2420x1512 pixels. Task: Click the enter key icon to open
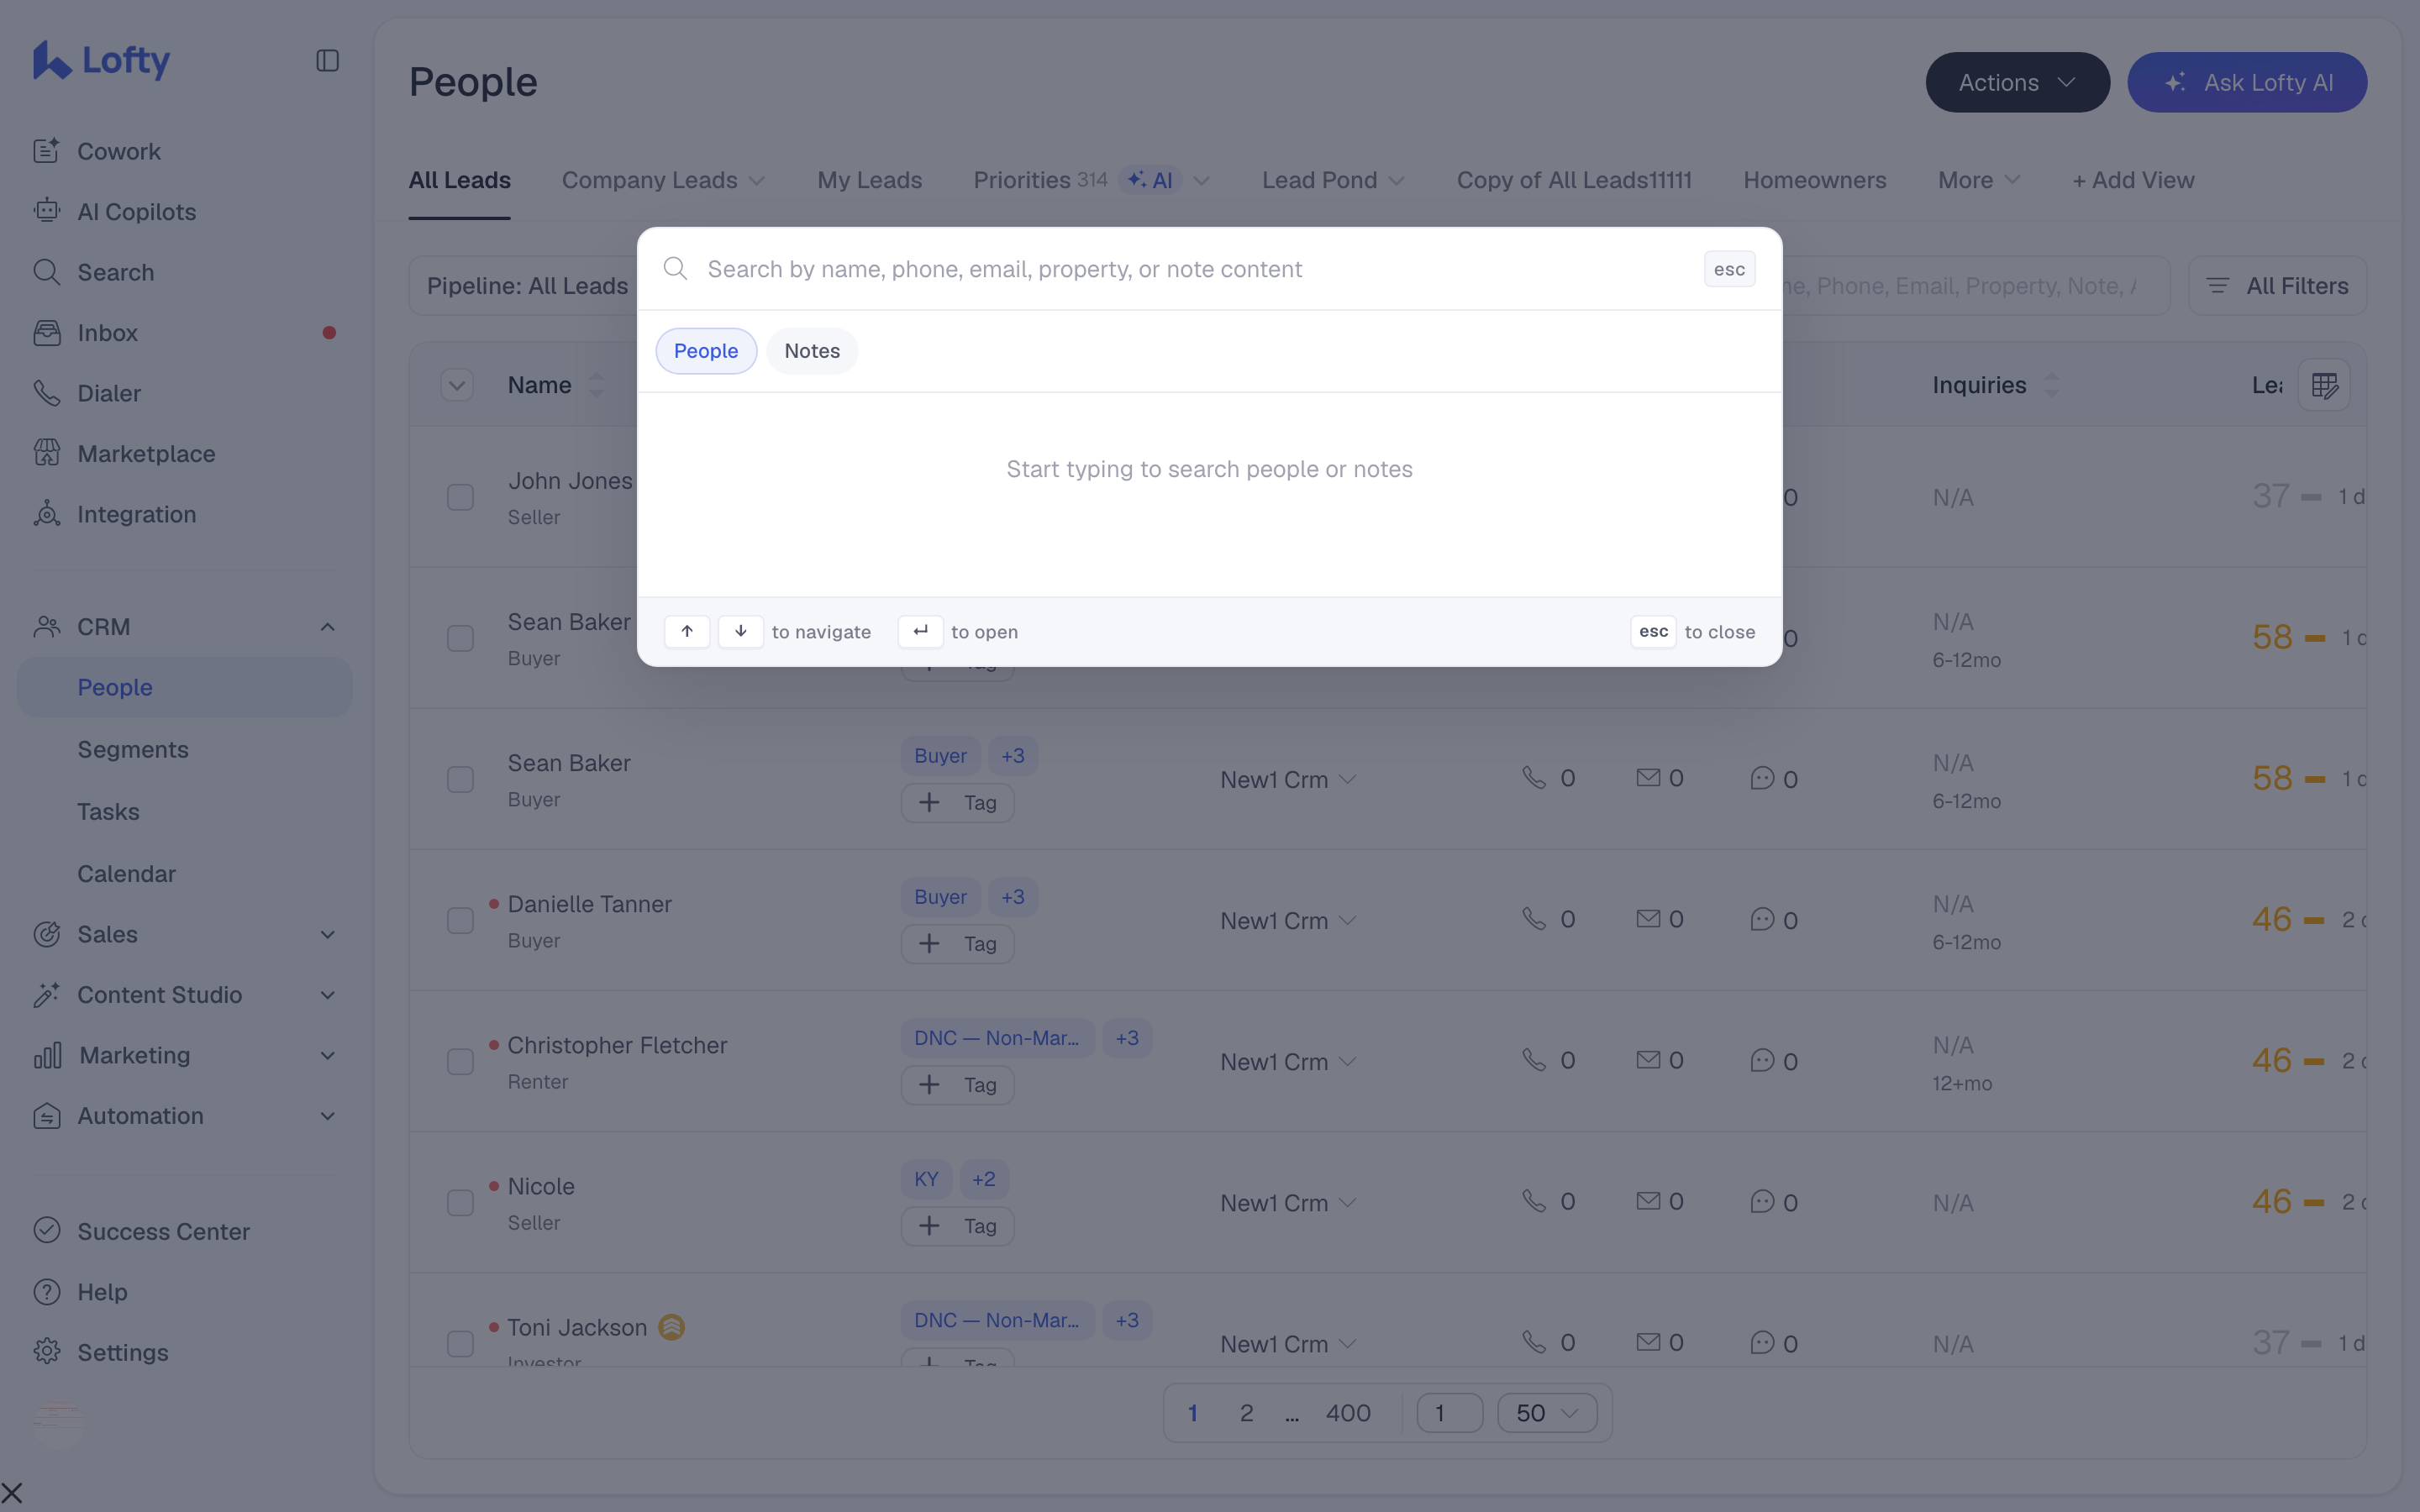[920, 631]
